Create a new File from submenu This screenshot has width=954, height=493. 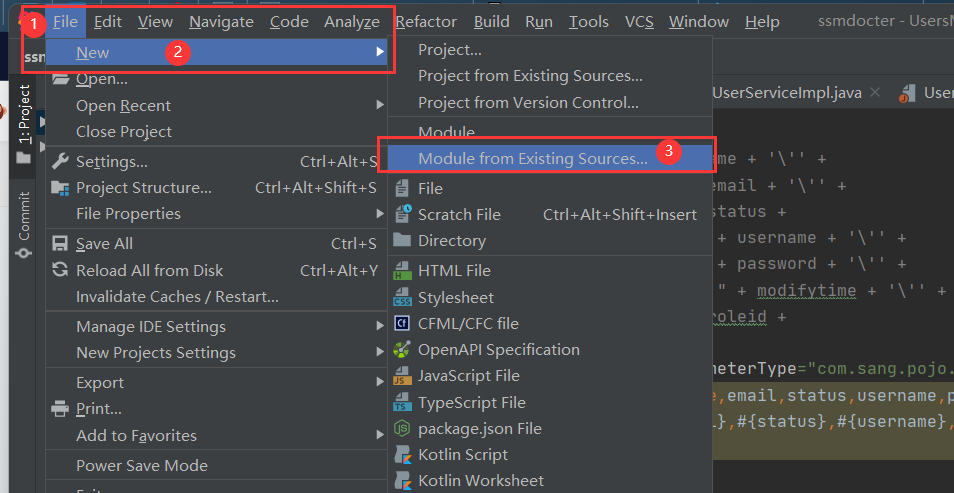pyautogui.click(x=550, y=189)
